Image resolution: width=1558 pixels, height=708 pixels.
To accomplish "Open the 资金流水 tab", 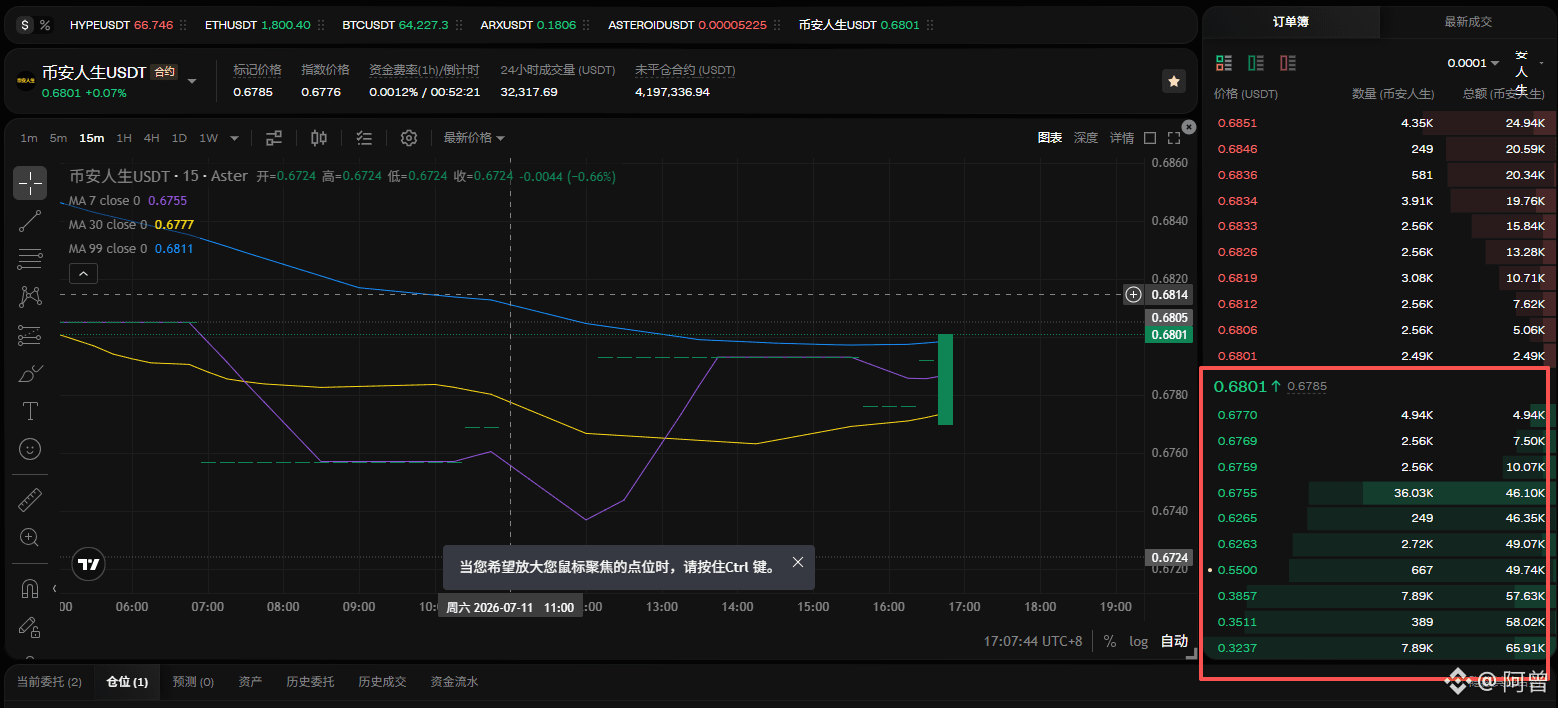I will [454, 682].
